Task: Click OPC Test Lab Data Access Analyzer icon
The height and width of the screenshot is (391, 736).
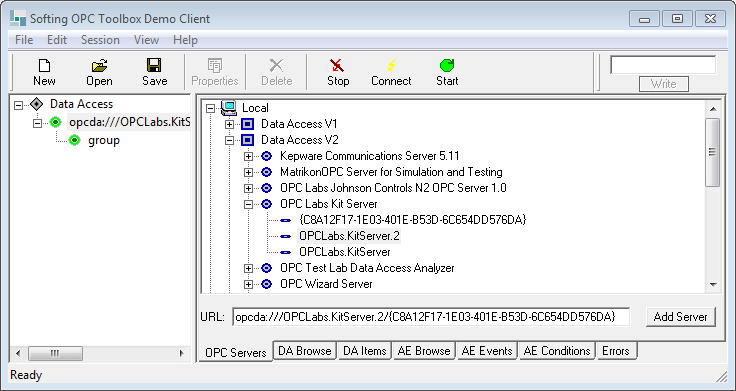Action: tap(267, 268)
